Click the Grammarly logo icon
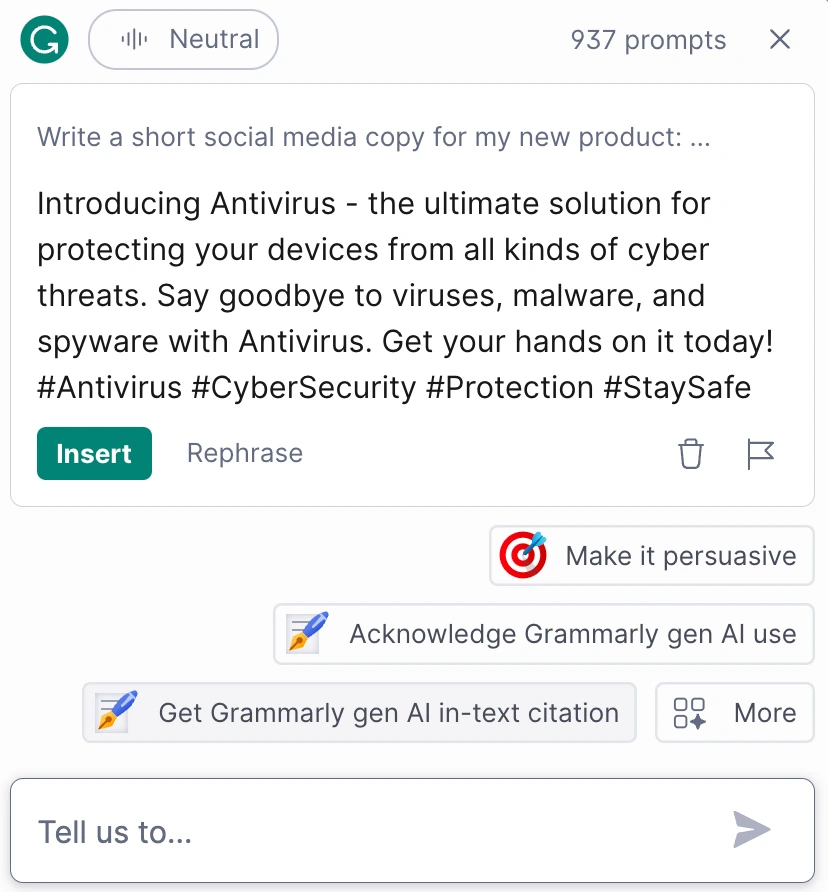This screenshot has width=828, height=892. click(43, 39)
